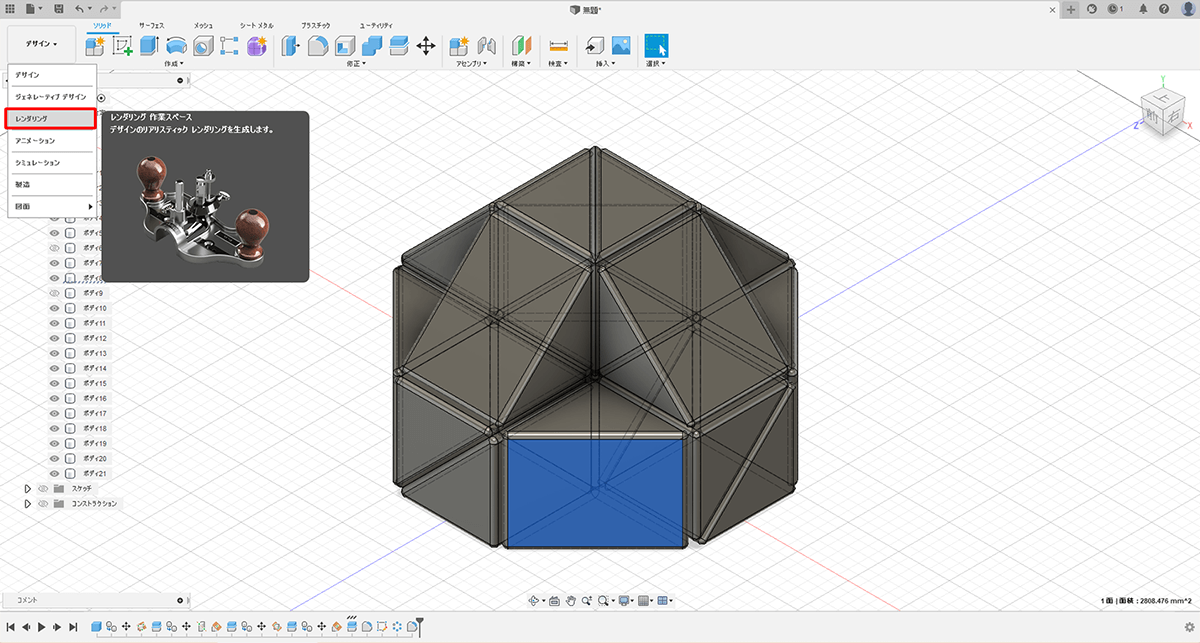
Task: Expand the スケッチ folder
Action: click(x=28, y=489)
